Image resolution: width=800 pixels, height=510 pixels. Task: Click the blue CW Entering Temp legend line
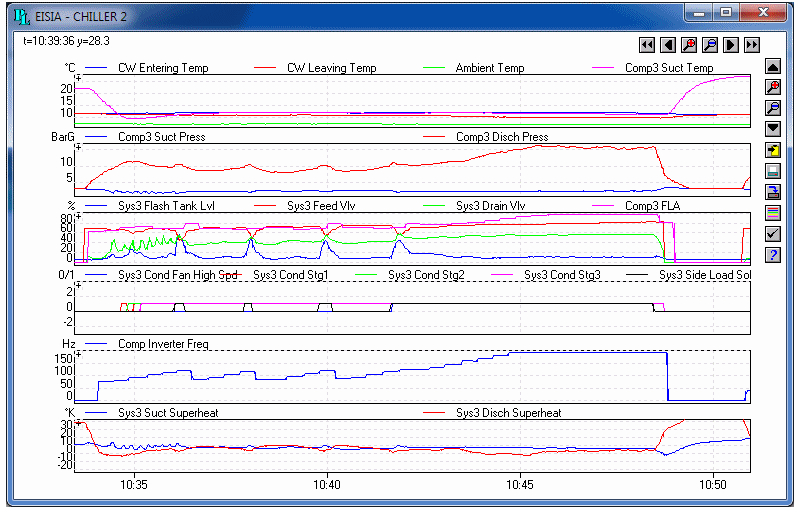[96, 68]
